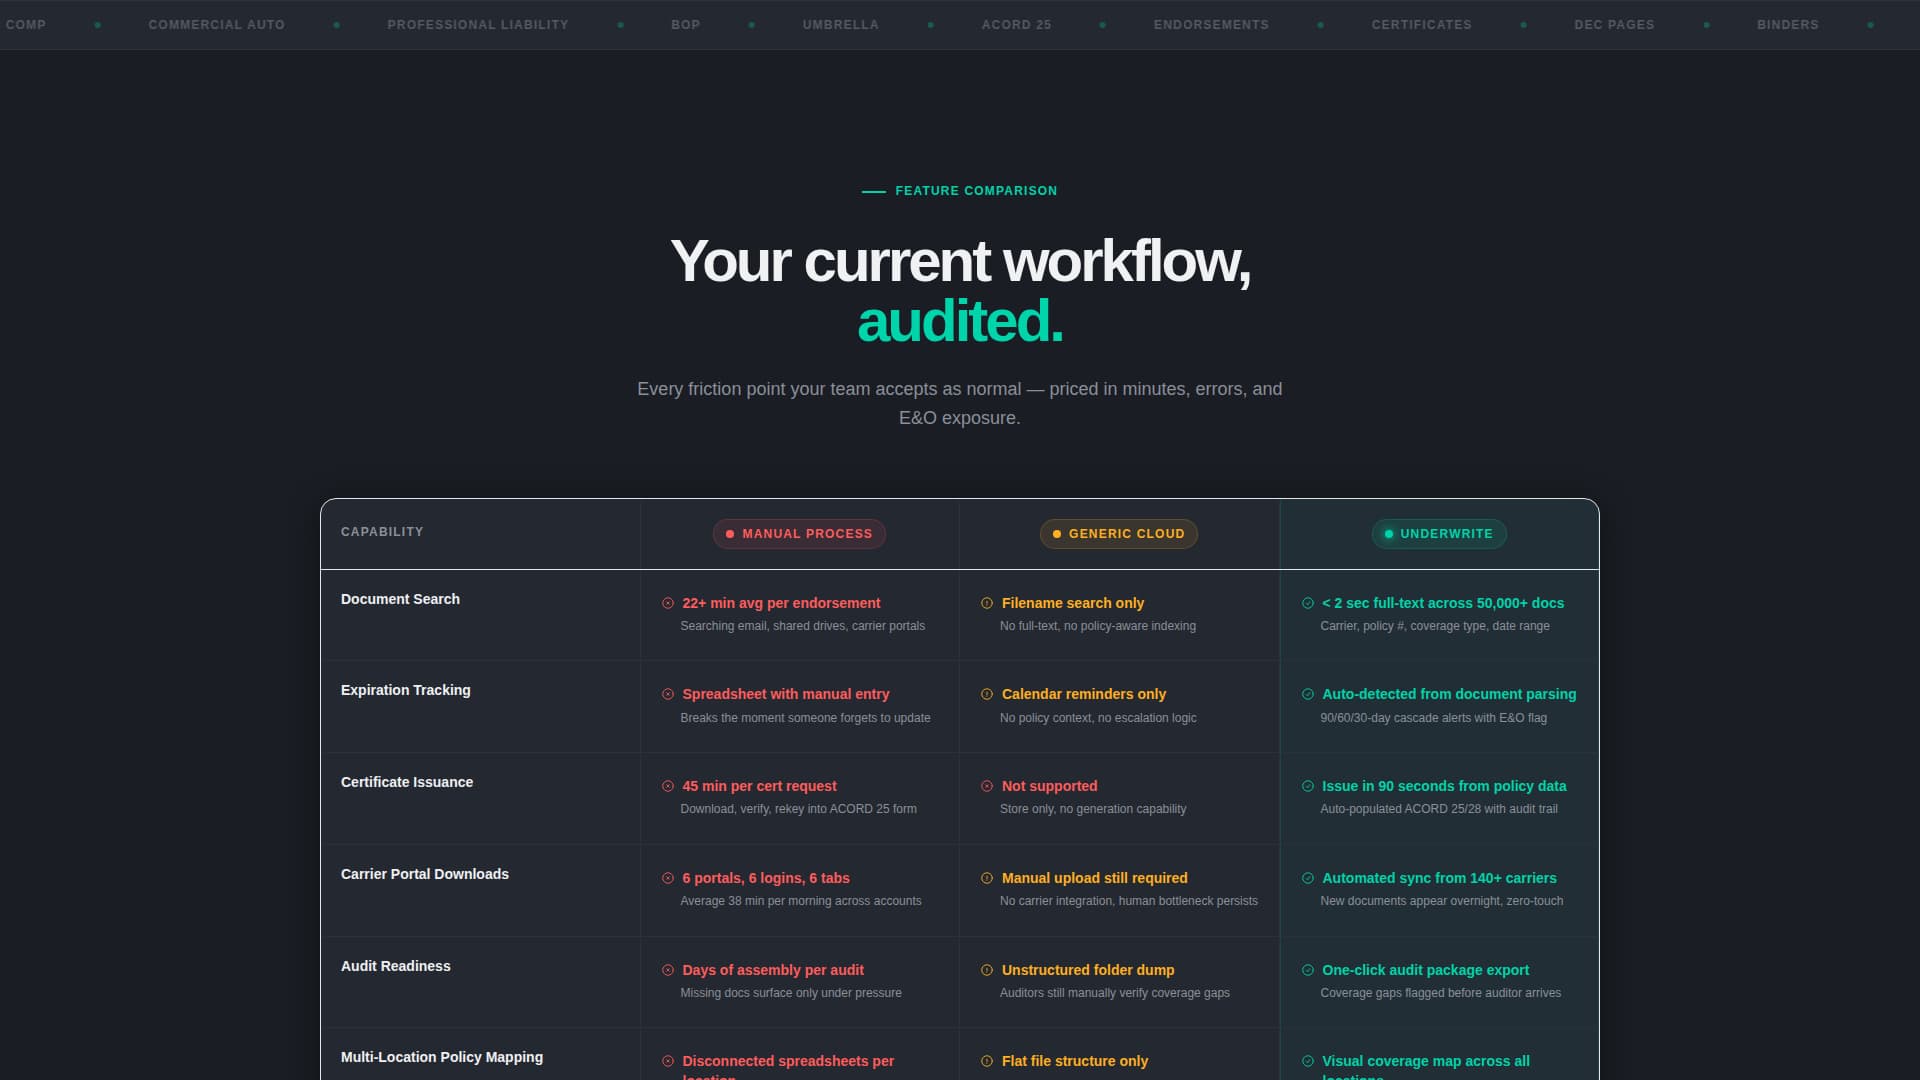Click the red X icon beside 22+ min avg per endorsement
1920x1080 pixels.
point(668,603)
